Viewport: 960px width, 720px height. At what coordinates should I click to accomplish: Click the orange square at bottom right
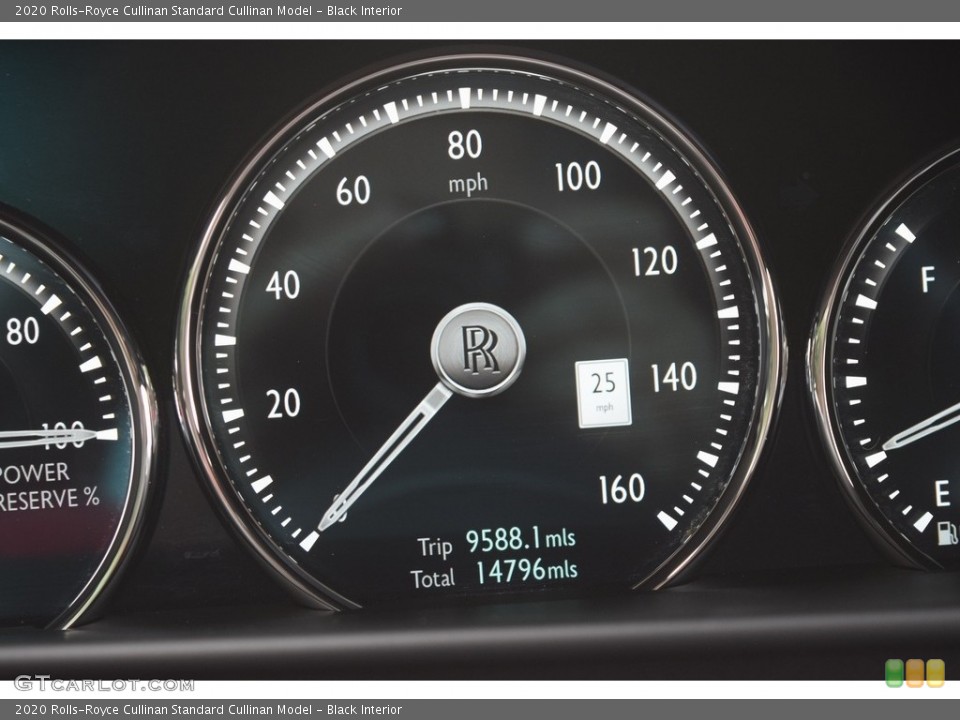915,673
